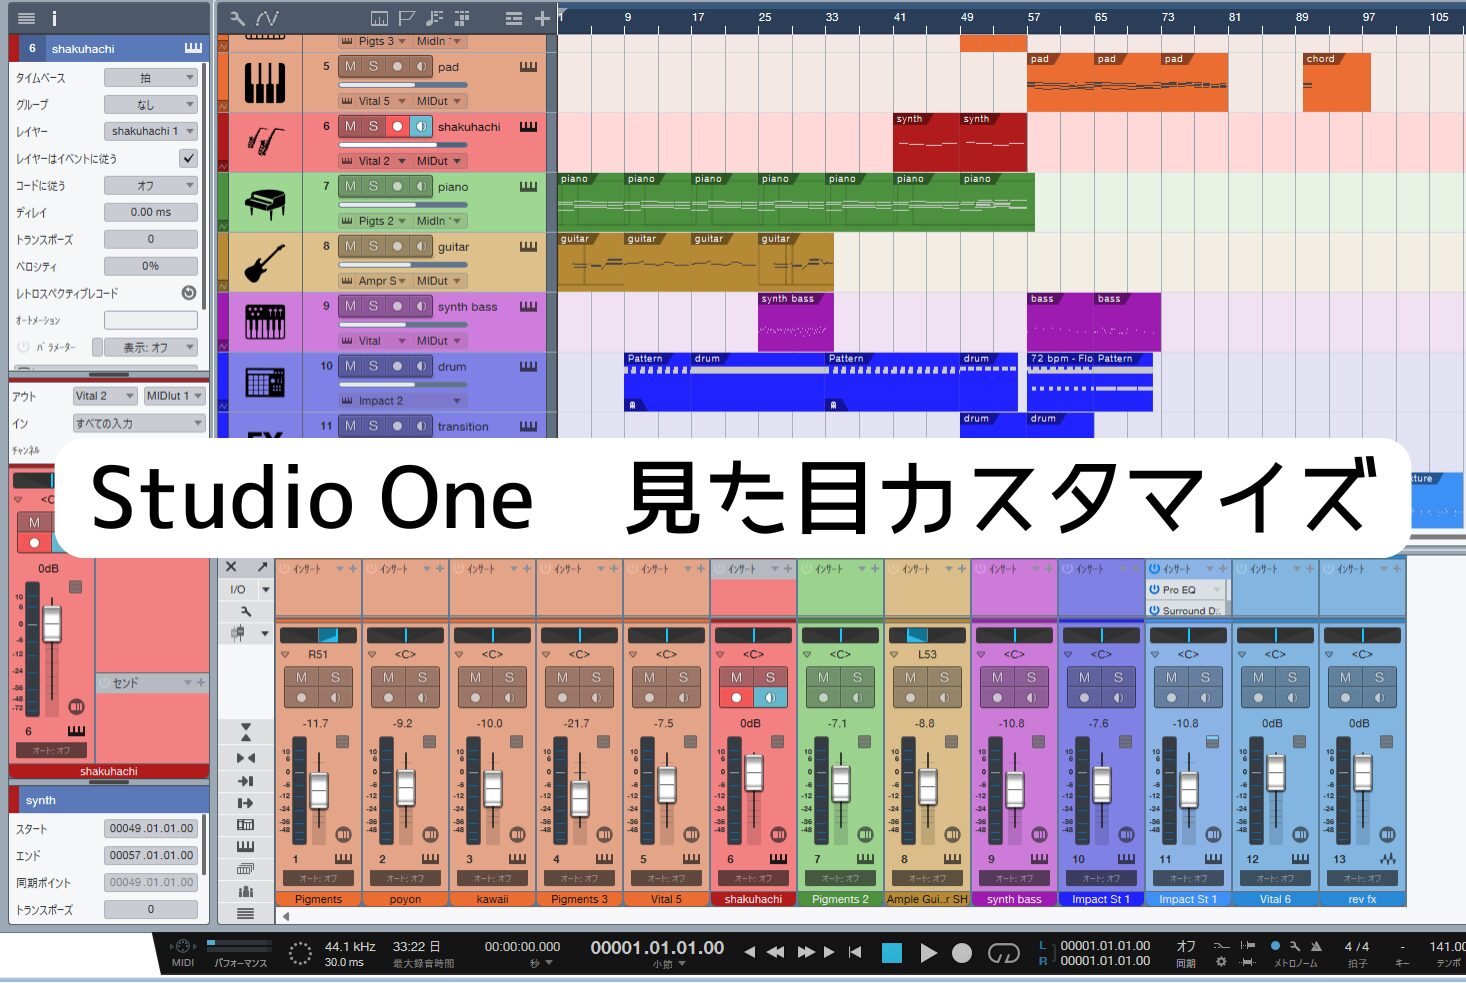Click the synth keyboard icon on the synth bass track

[265, 323]
